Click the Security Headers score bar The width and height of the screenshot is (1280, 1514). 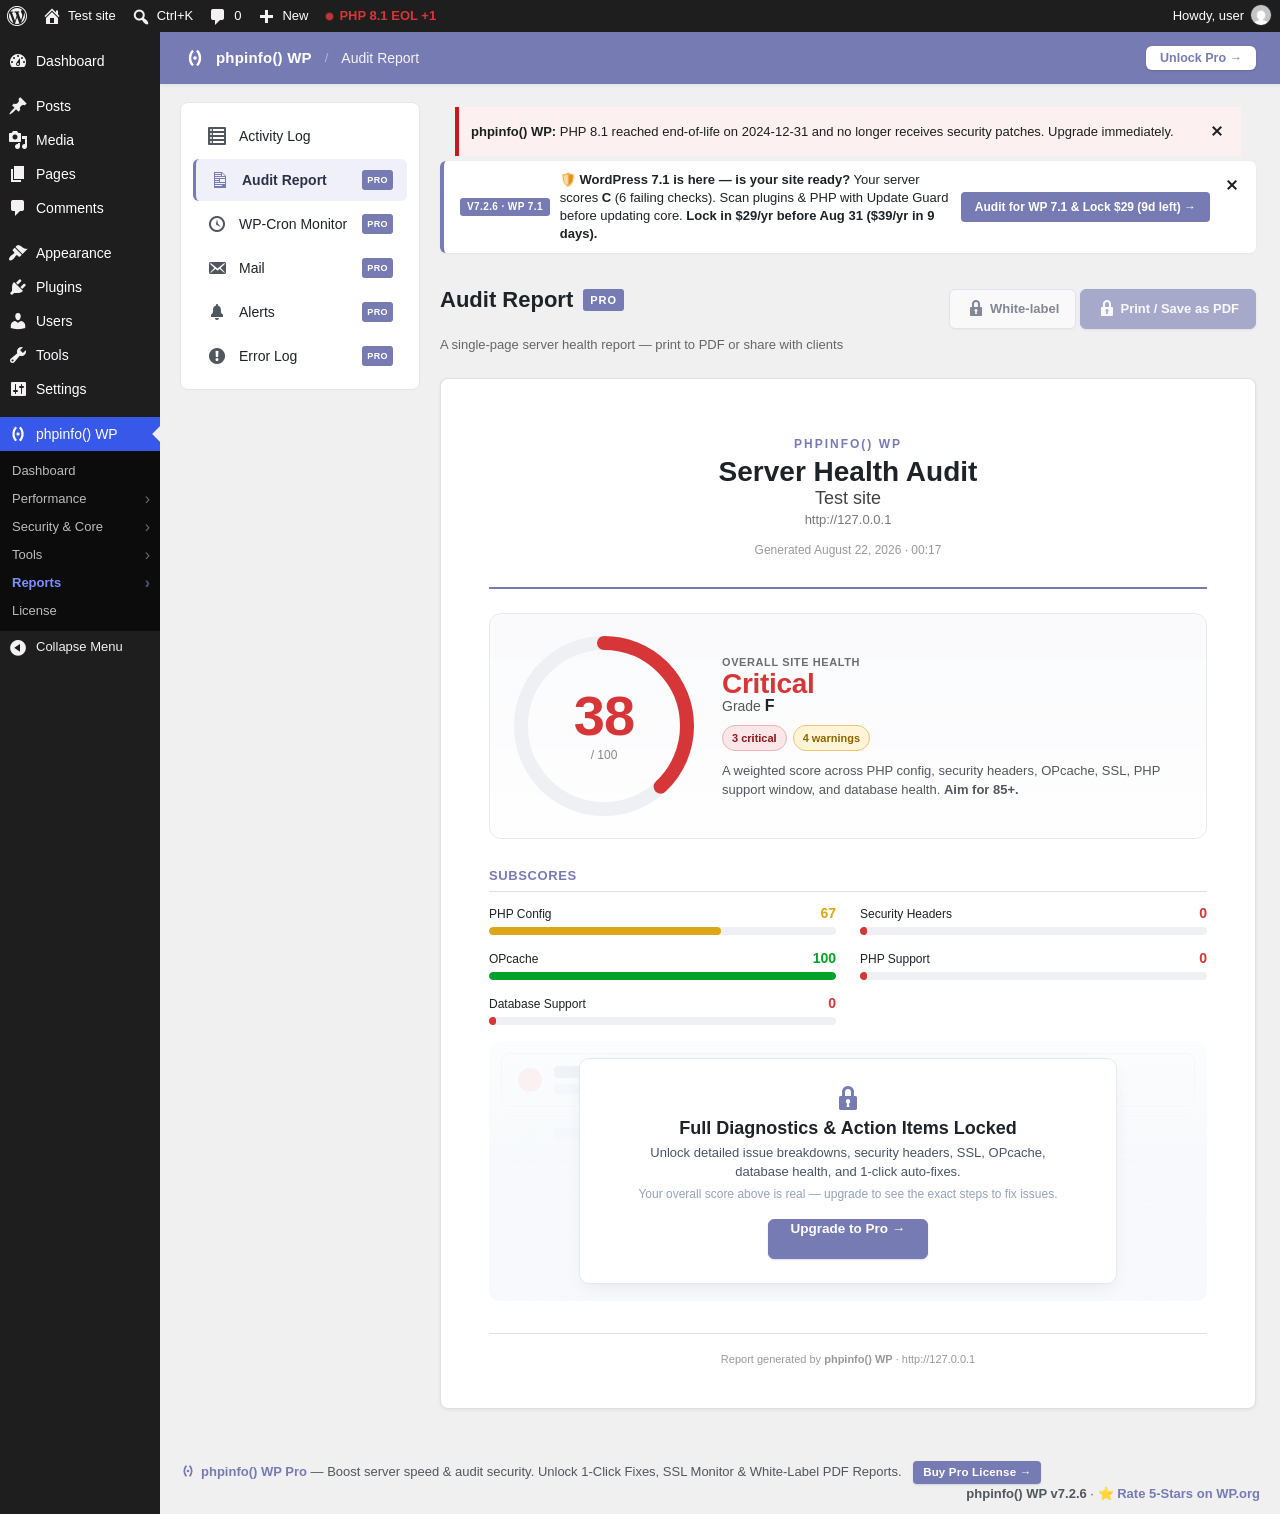(x=1033, y=931)
